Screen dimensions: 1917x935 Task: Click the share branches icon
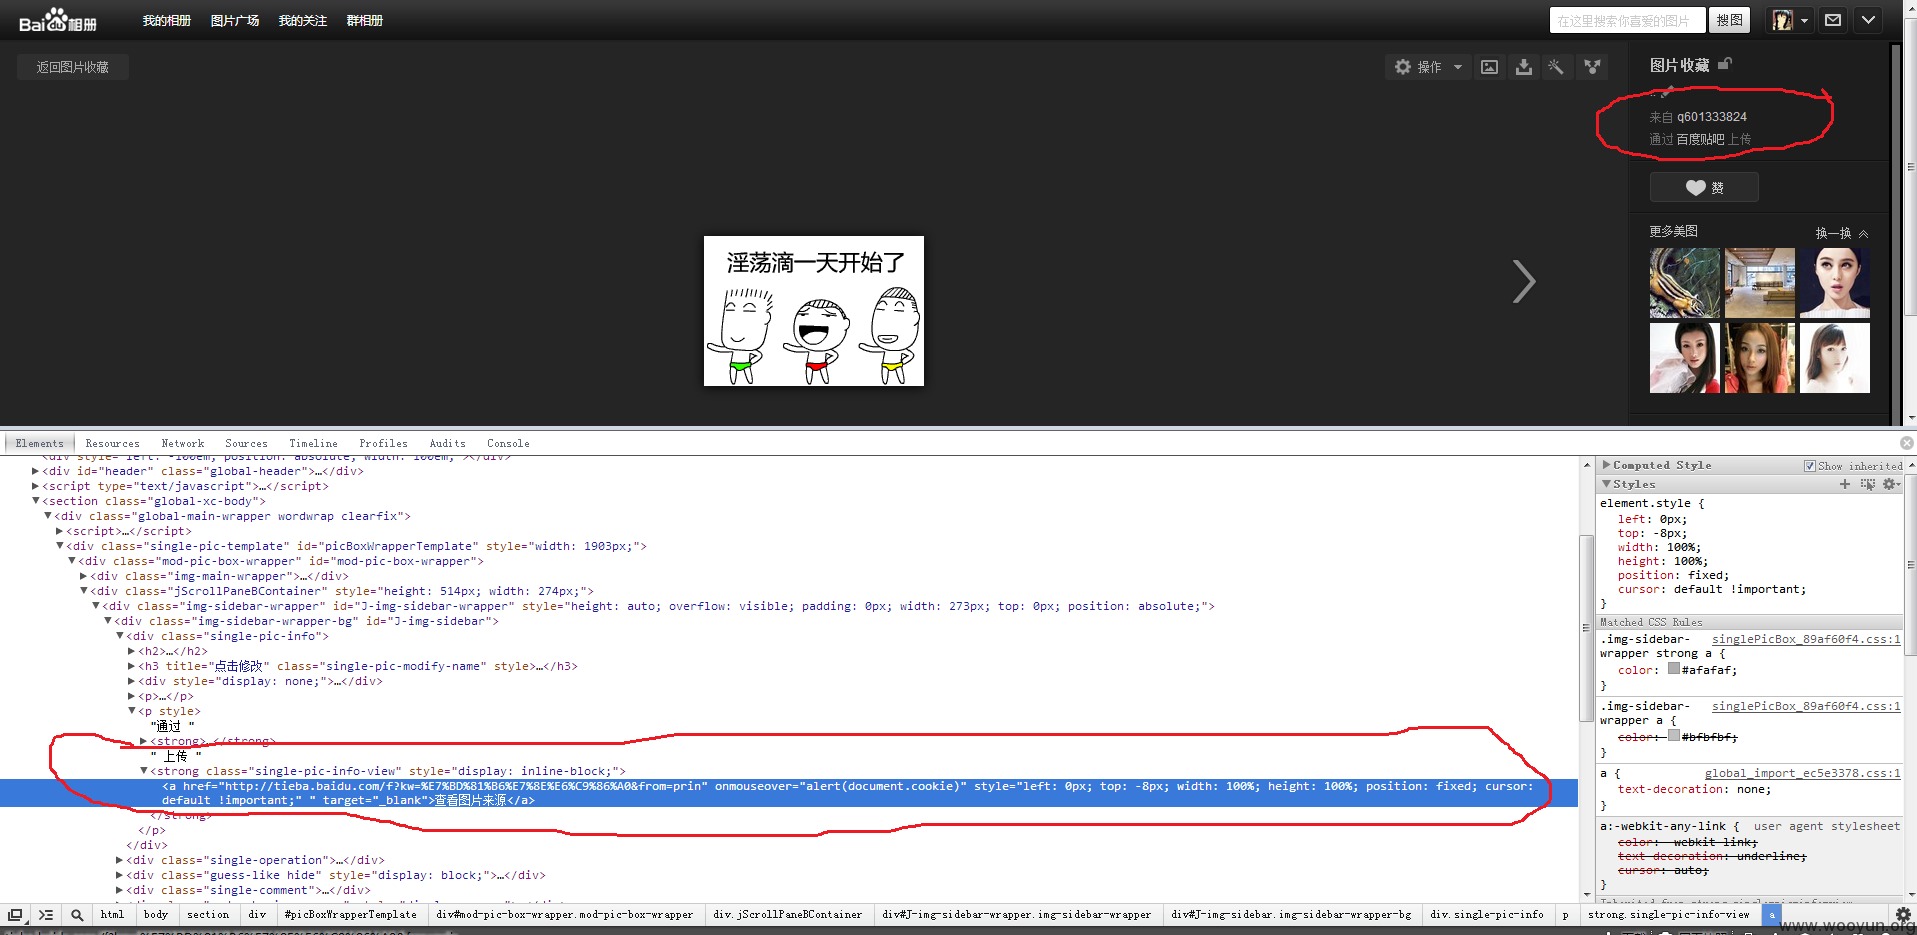[1592, 67]
